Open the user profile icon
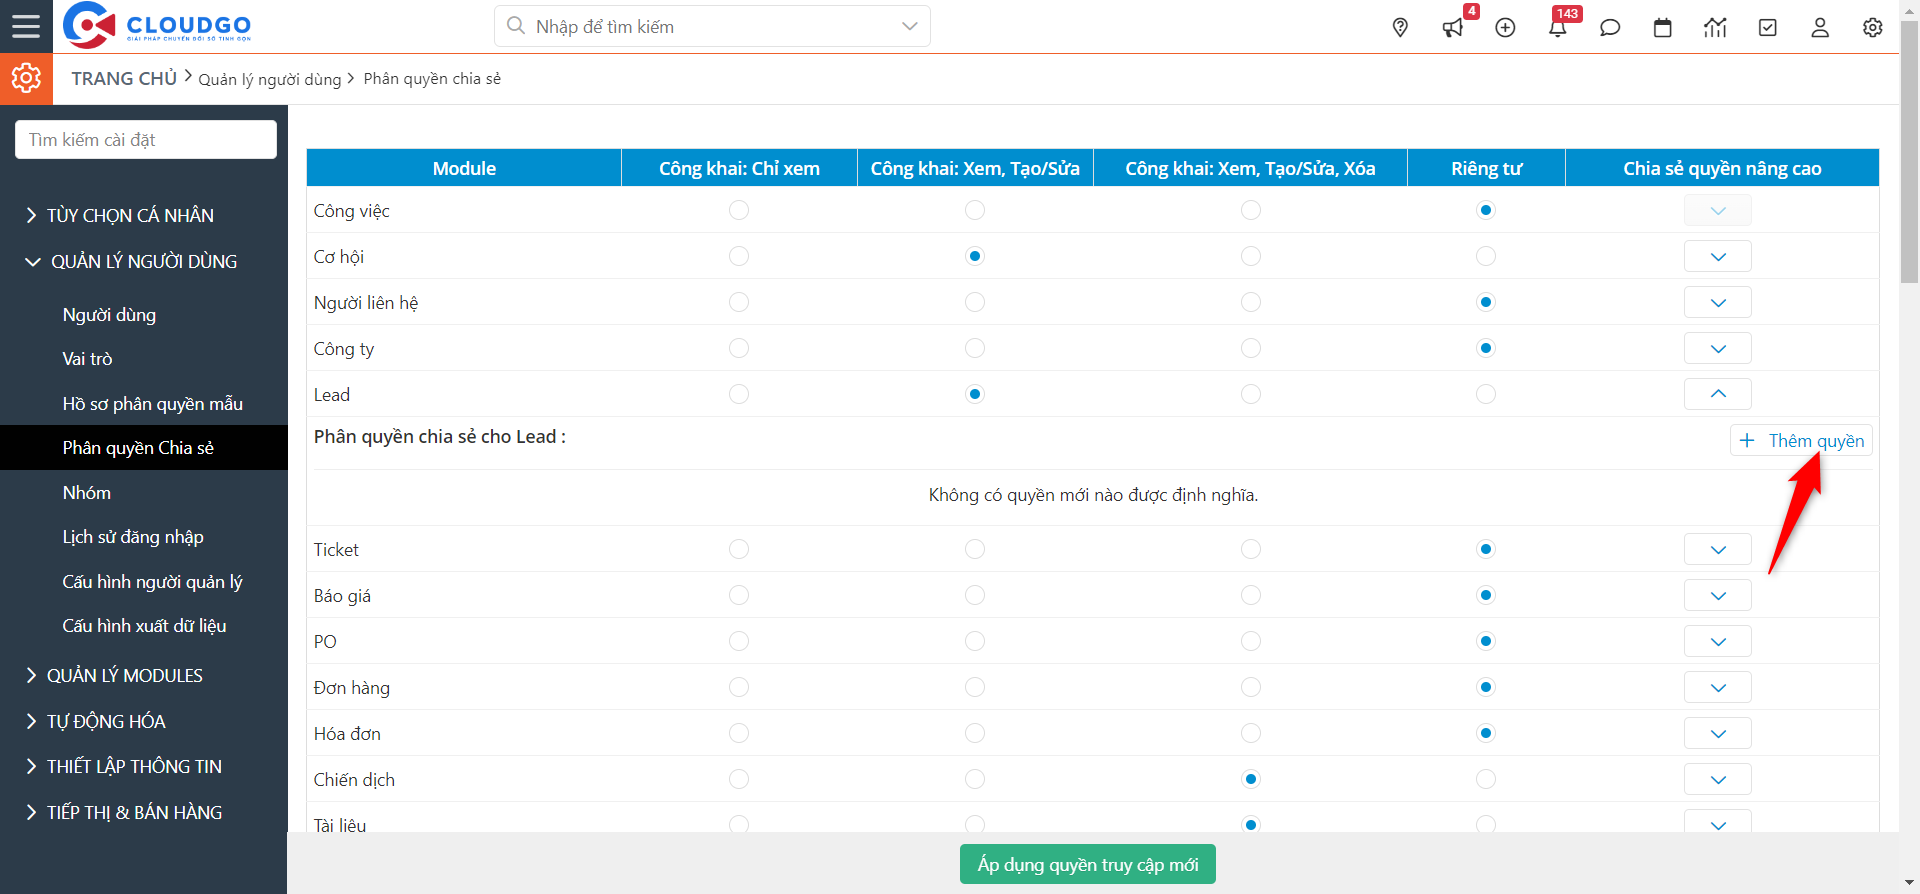 (x=1820, y=28)
